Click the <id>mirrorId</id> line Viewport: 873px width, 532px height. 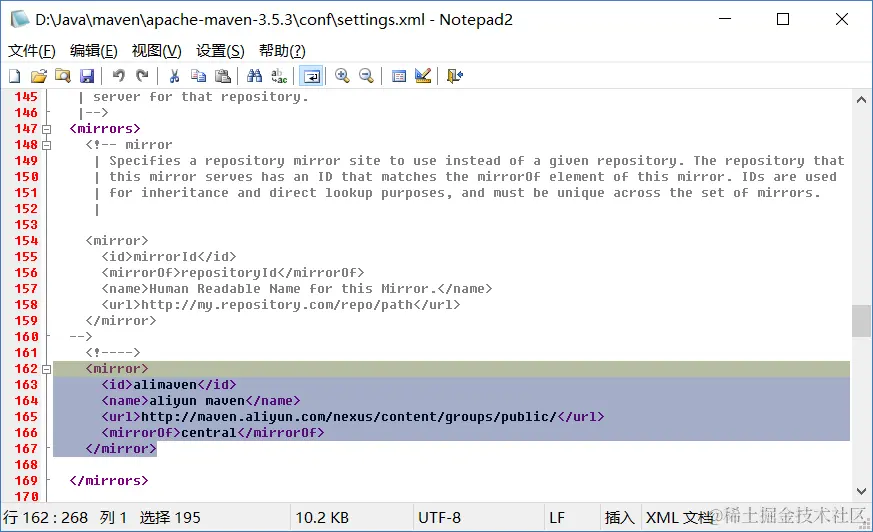point(169,257)
